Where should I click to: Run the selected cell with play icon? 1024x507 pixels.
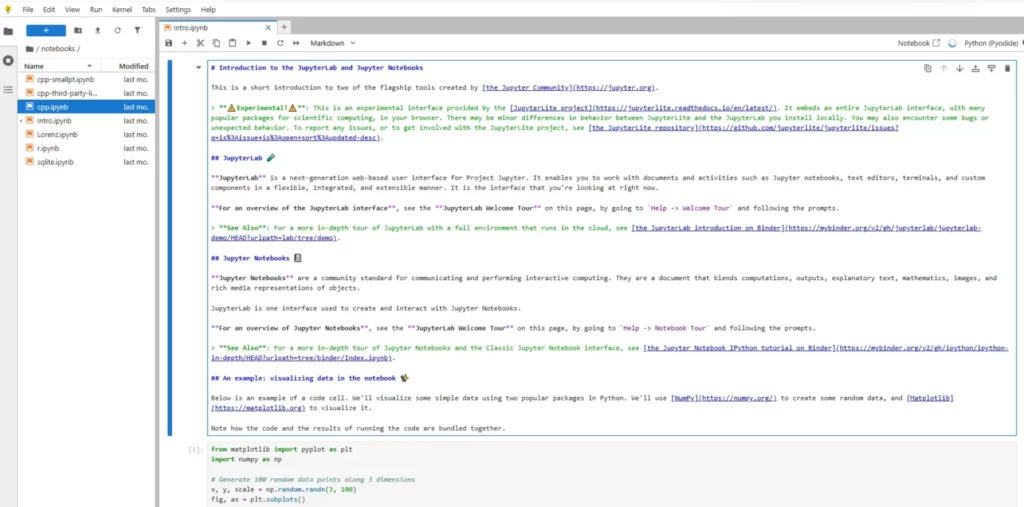248,43
